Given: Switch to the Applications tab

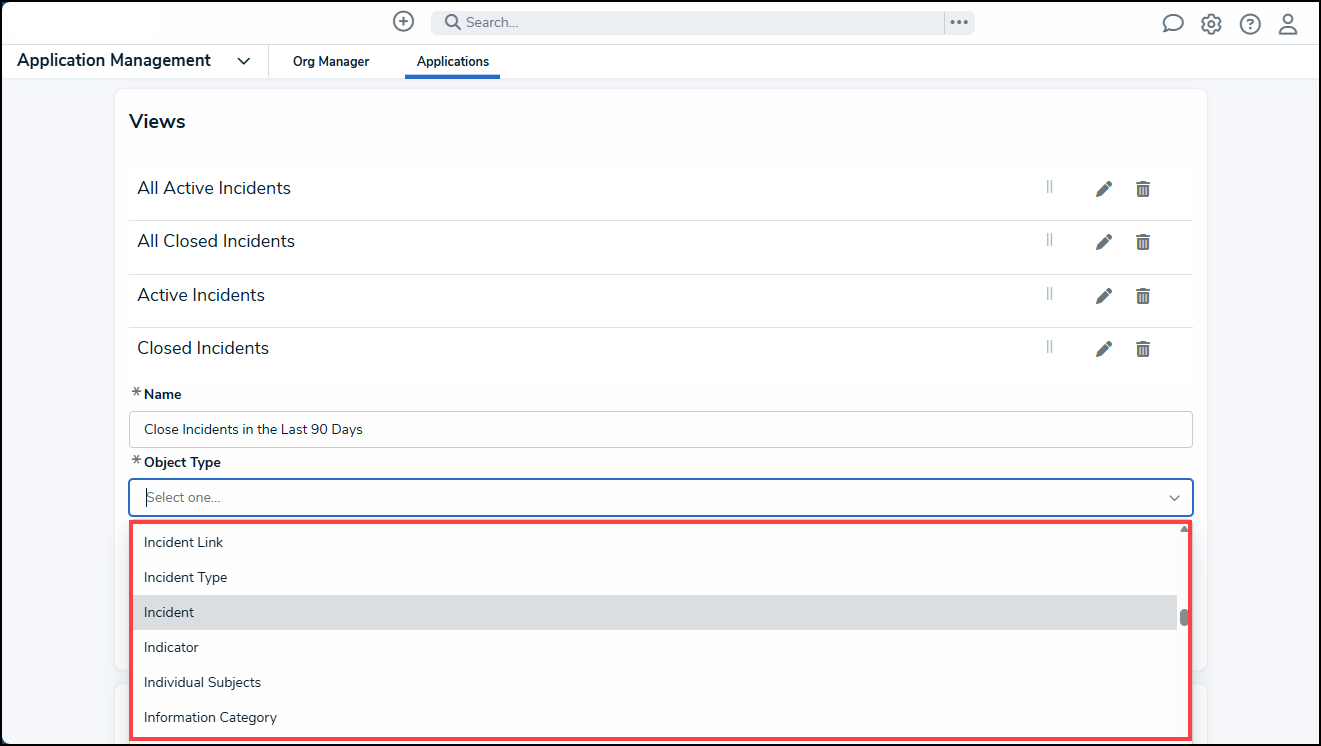Looking at the screenshot, I should coord(453,62).
